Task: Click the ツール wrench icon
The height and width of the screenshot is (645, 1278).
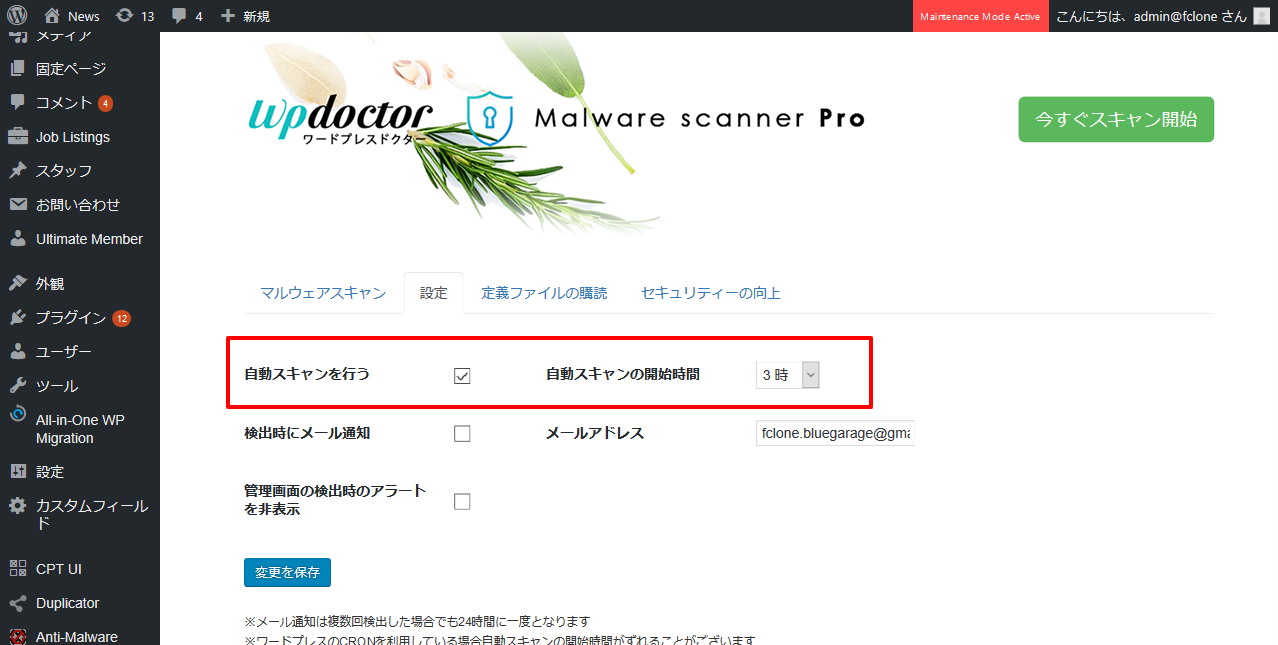Action: point(18,386)
